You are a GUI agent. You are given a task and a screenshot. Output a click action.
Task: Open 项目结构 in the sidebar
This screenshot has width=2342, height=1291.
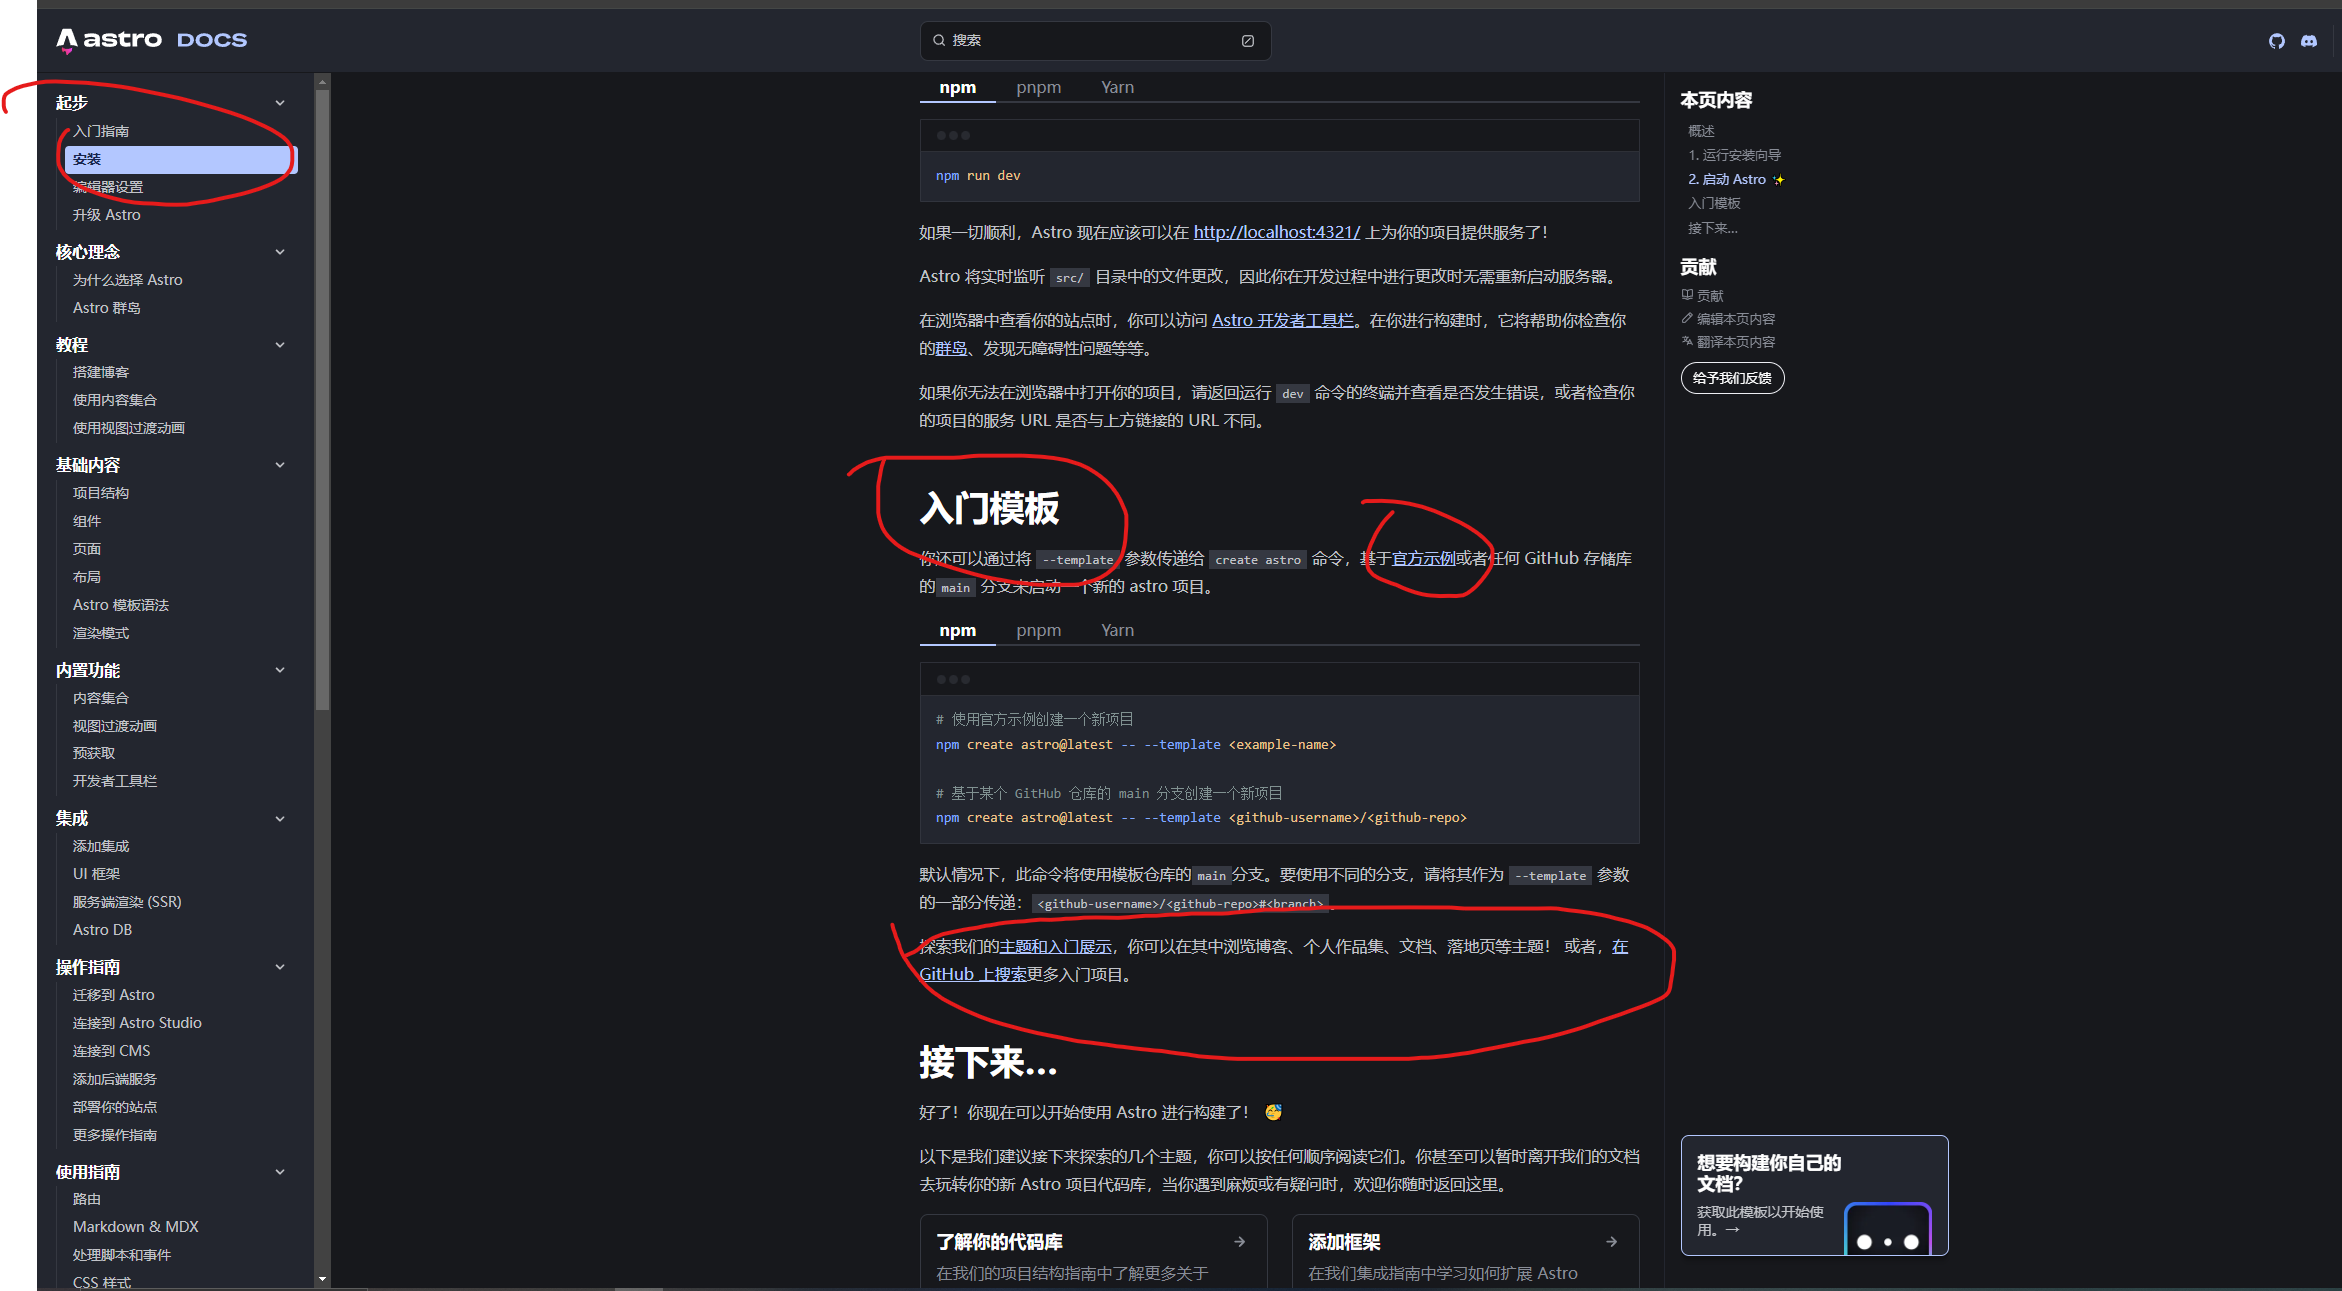[x=101, y=493]
